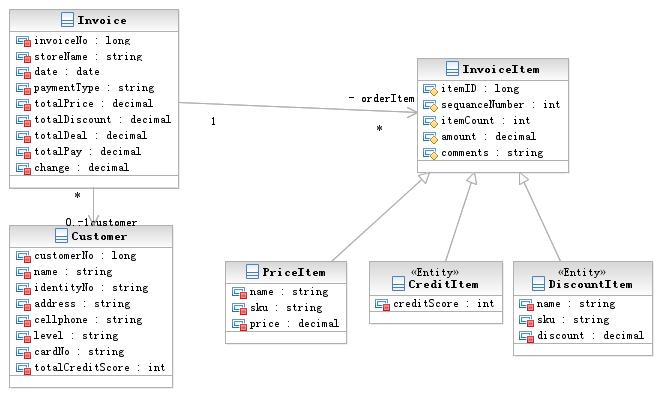Select the attribute icon beside change : decimal
Image resolution: width=666 pixels, height=399 pixels.
(x=23, y=168)
